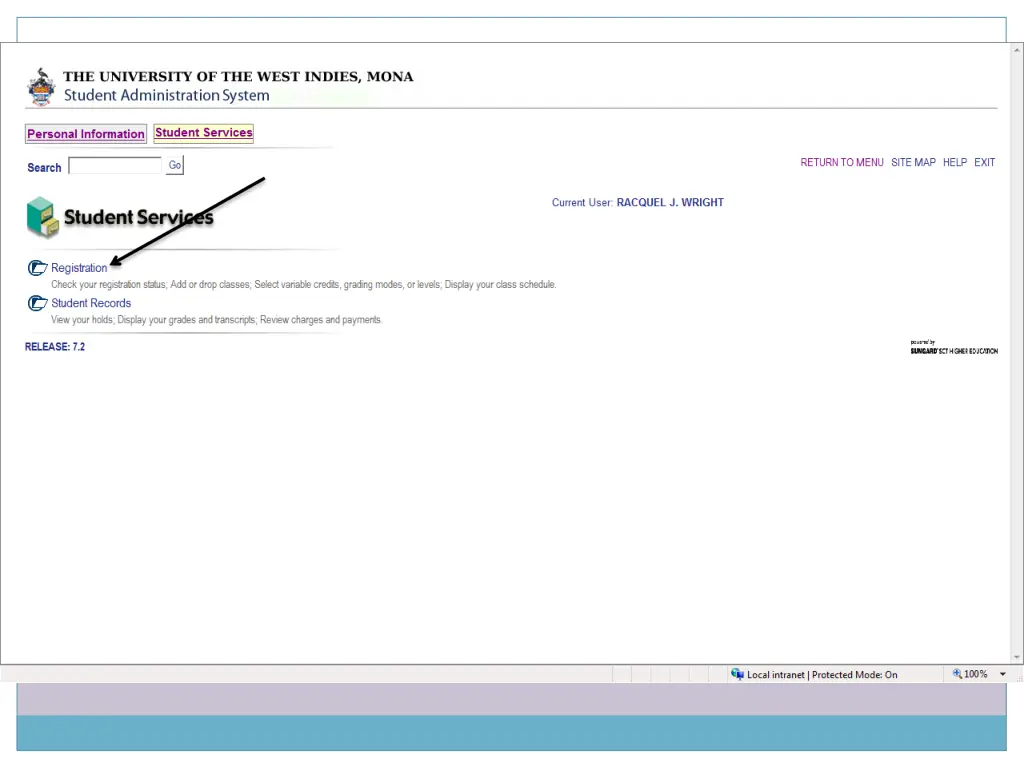The height and width of the screenshot is (768, 1024).
Task: Click the Student Records description about holds
Action: (x=216, y=320)
